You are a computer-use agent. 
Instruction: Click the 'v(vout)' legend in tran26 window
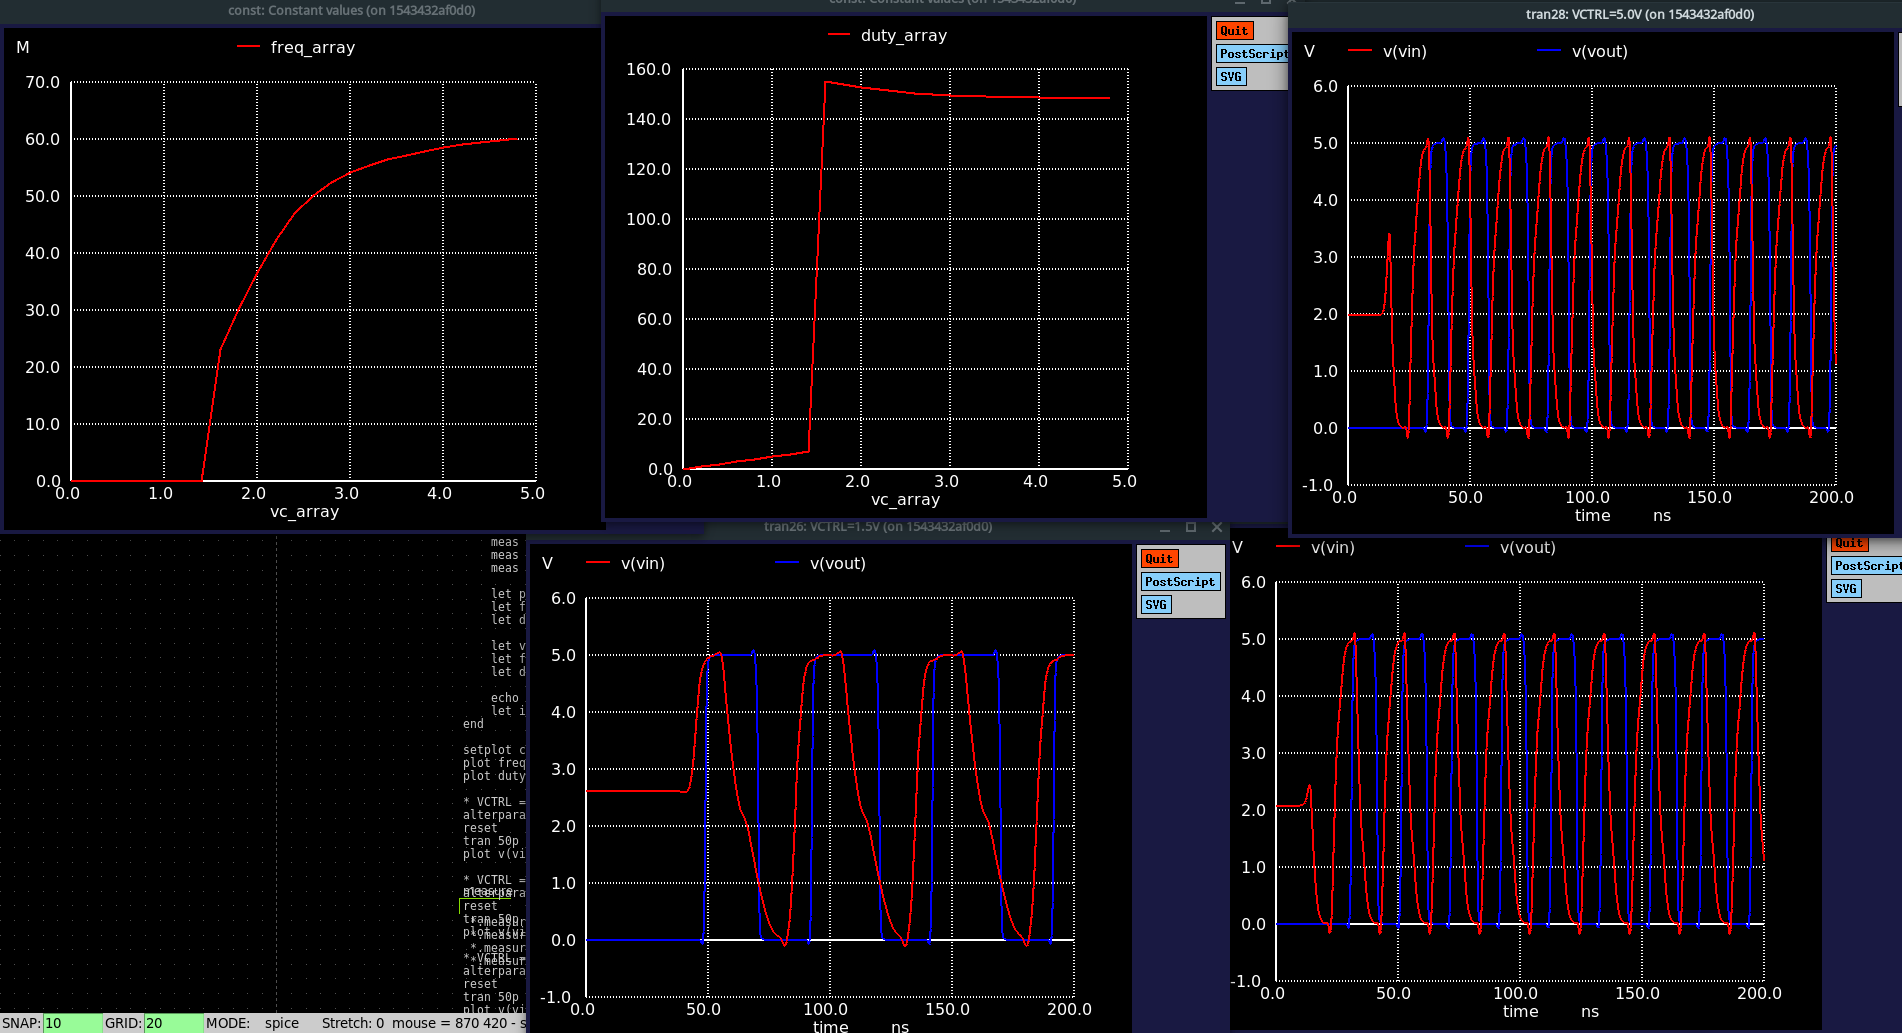point(838,563)
